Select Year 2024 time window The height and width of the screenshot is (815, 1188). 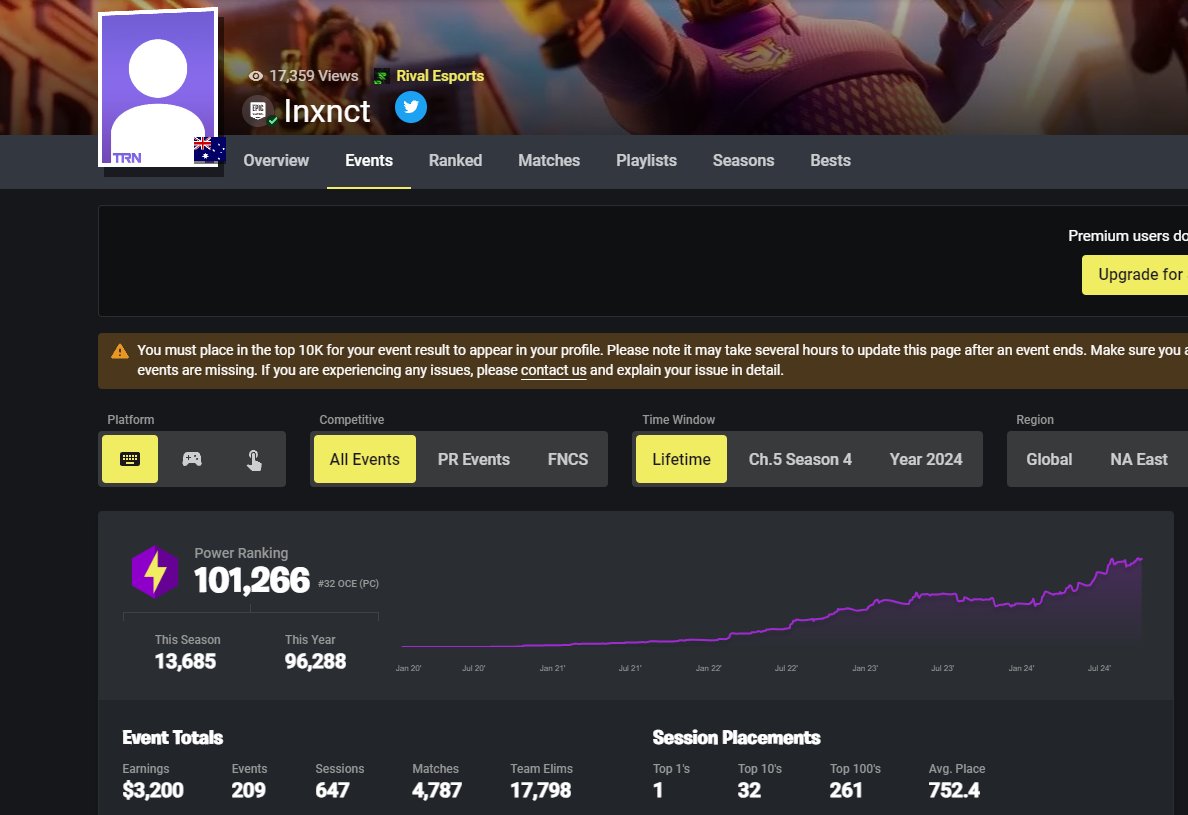point(926,459)
